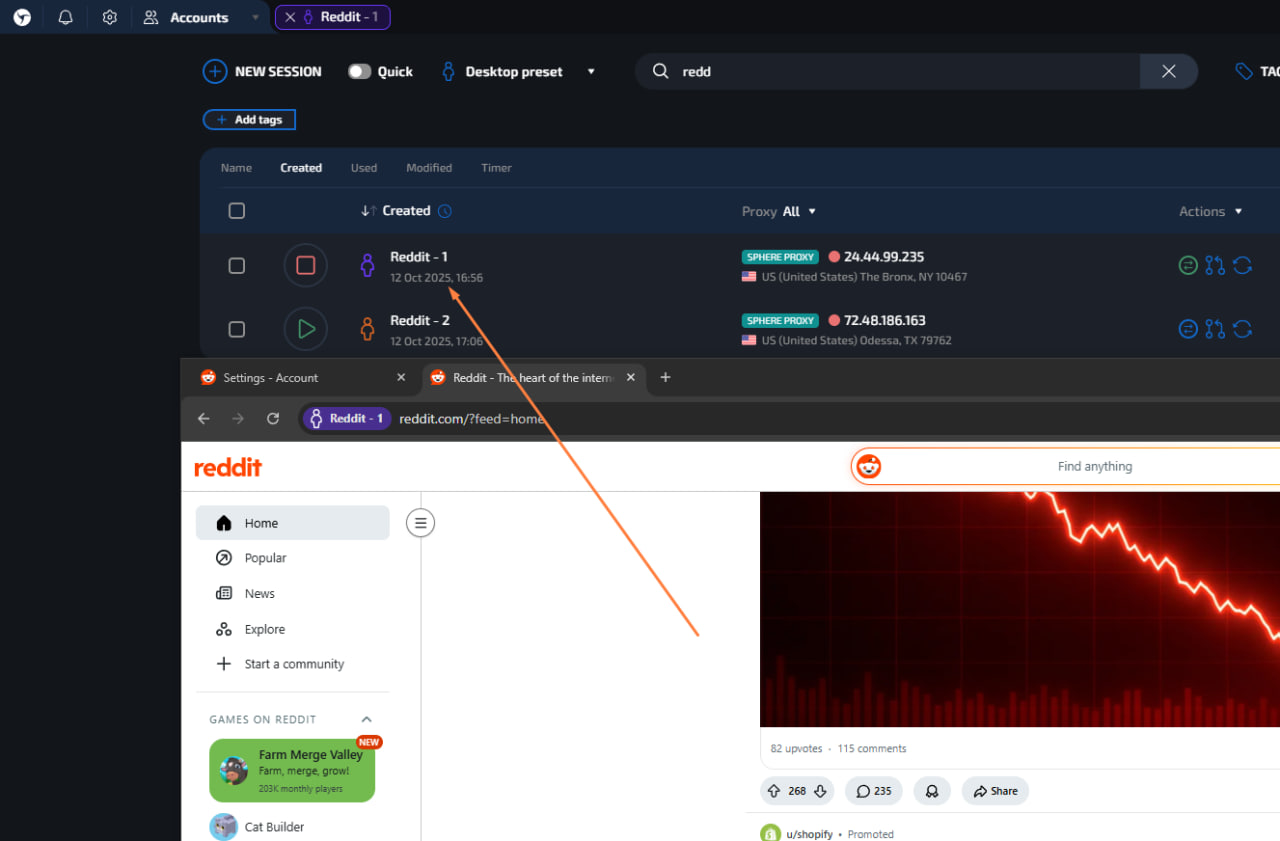Expand the Desktop preset dropdown arrow
Image resolution: width=1280 pixels, height=841 pixels.
591,71
